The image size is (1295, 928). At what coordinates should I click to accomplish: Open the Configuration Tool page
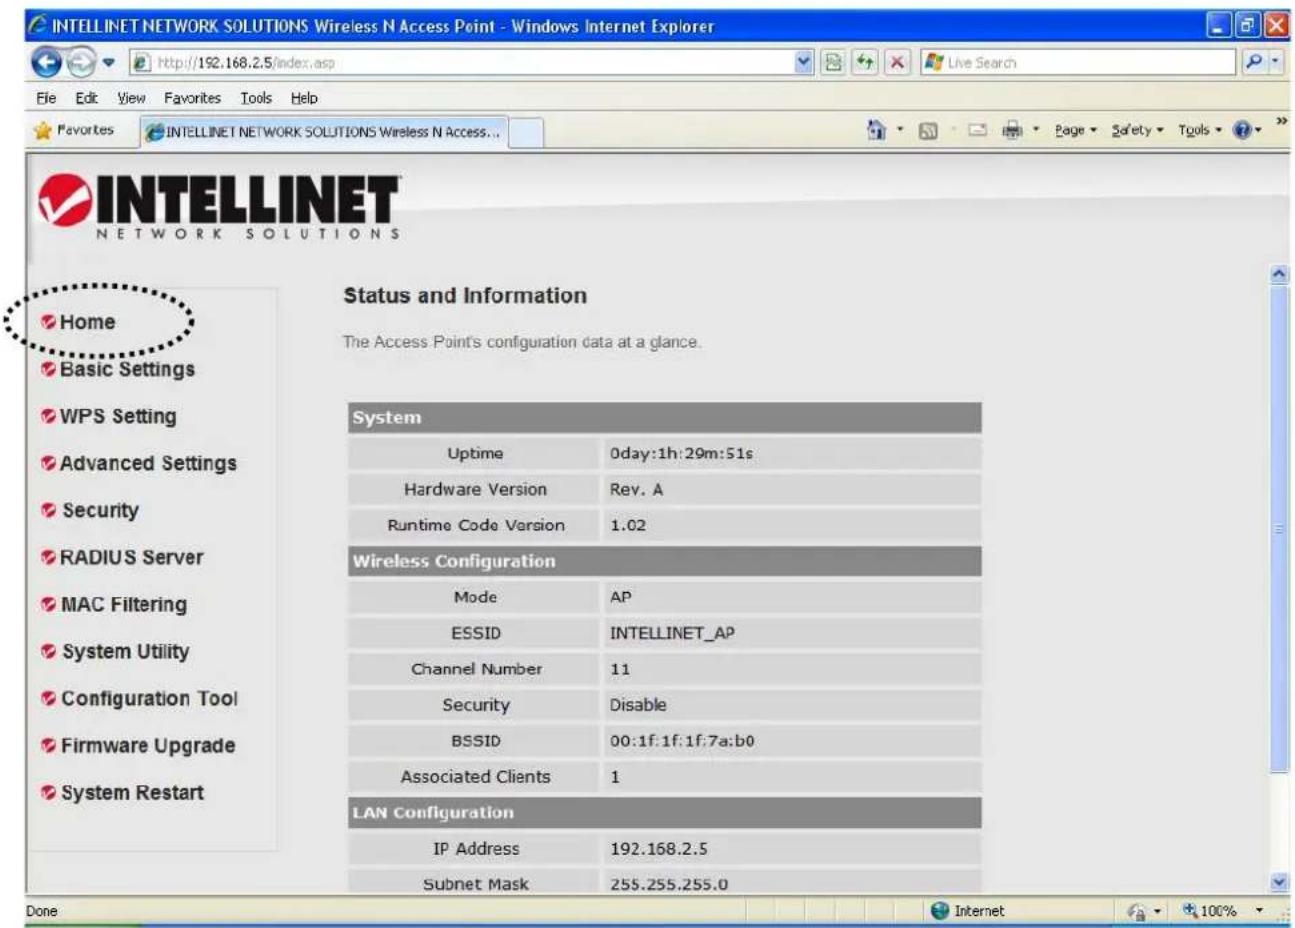(x=149, y=698)
